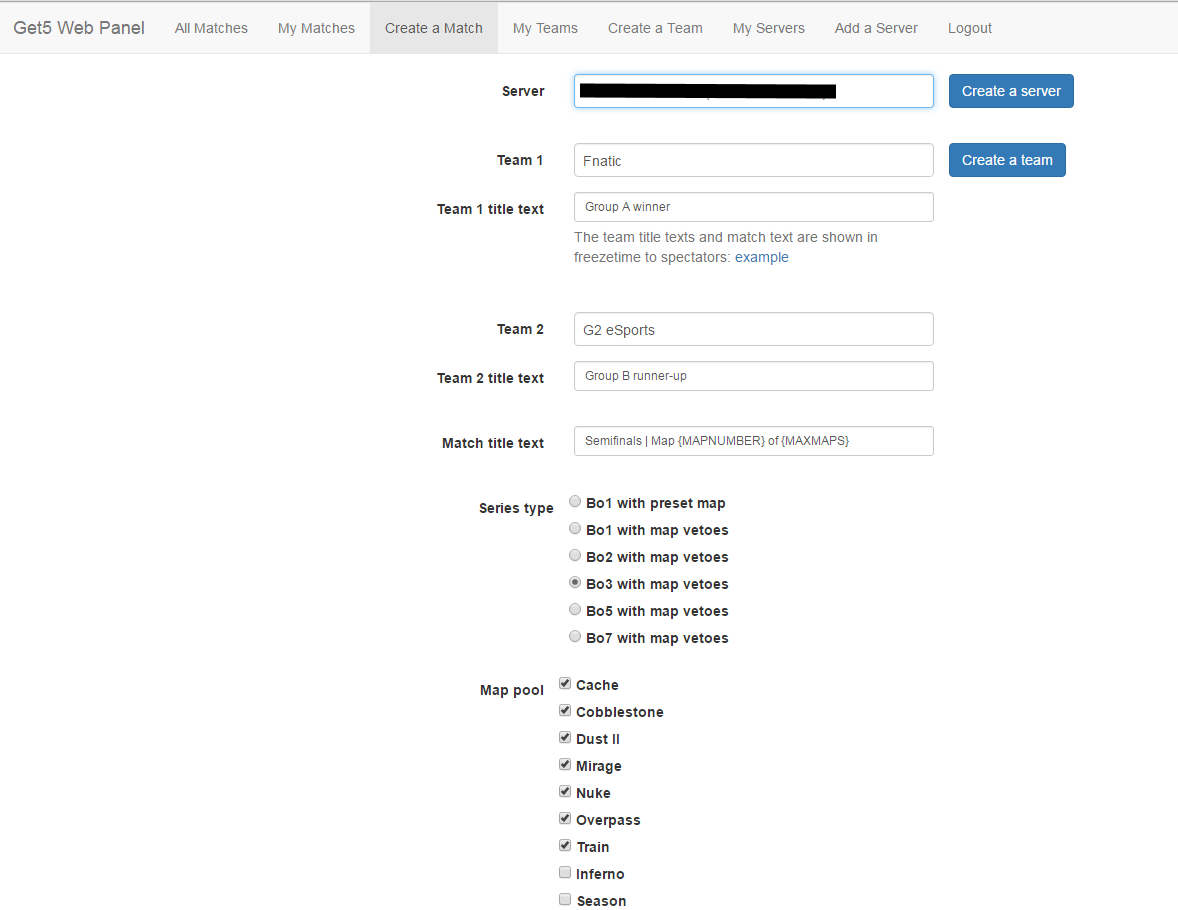This screenshot has height=910, width=1178.
Task: Open the Server selection dropdown
Action: (753, 91)
